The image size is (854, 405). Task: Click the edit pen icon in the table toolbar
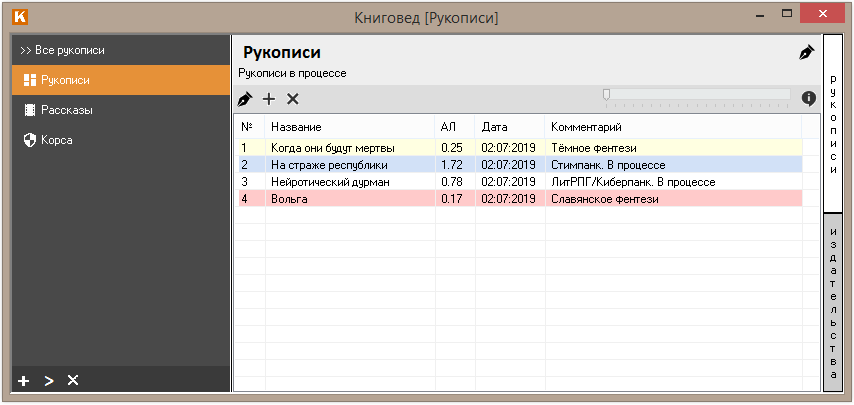(245, 99)
